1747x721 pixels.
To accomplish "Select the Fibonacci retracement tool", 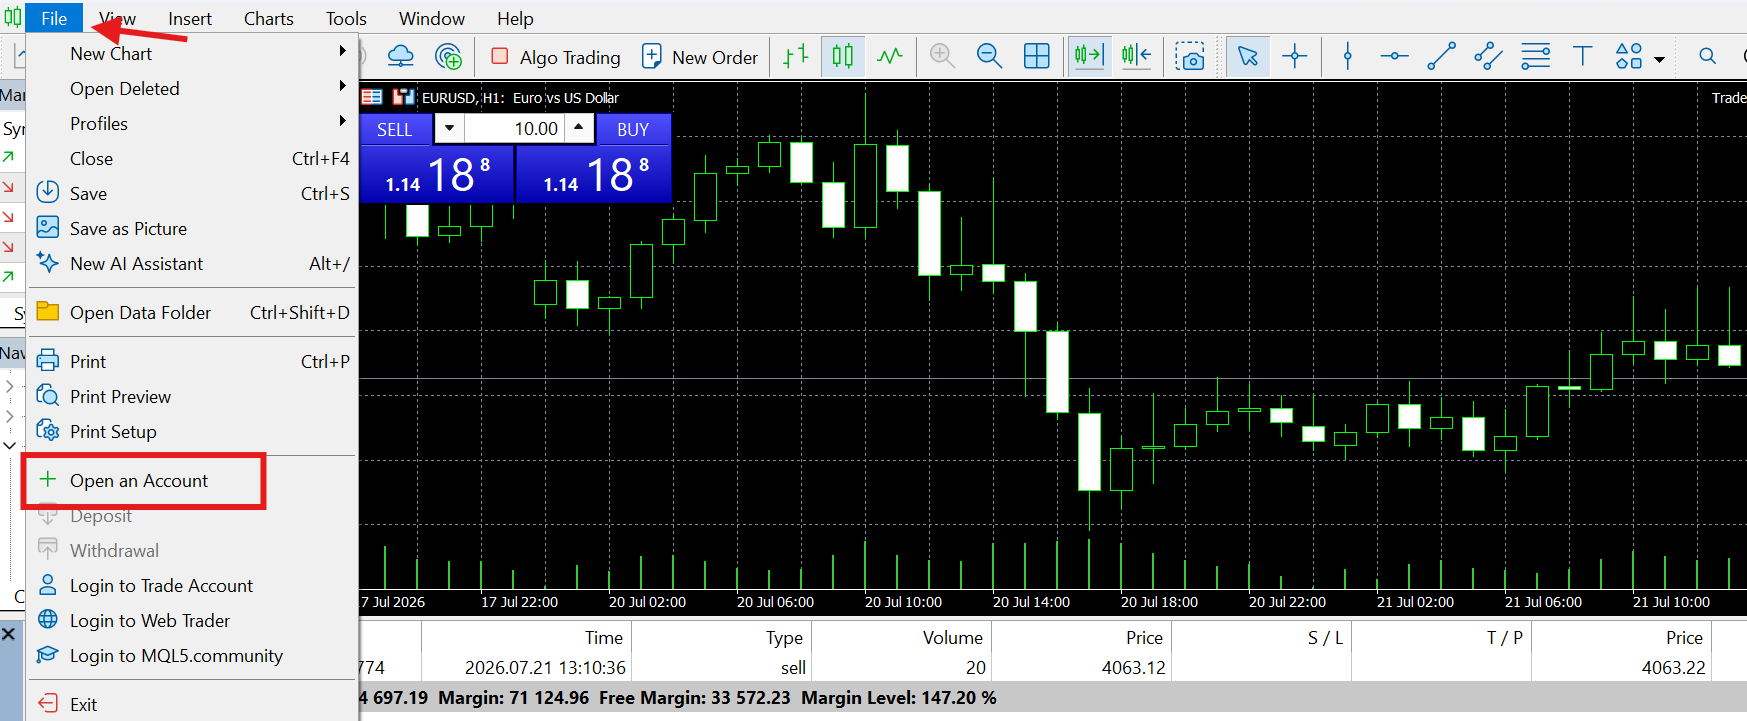I will pyautogui.click(x=1535, y=56).
